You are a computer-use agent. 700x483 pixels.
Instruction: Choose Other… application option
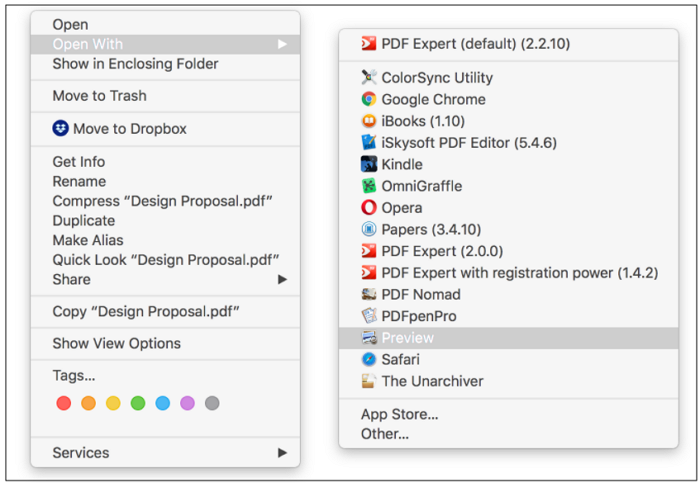click(x=385, y=434)
